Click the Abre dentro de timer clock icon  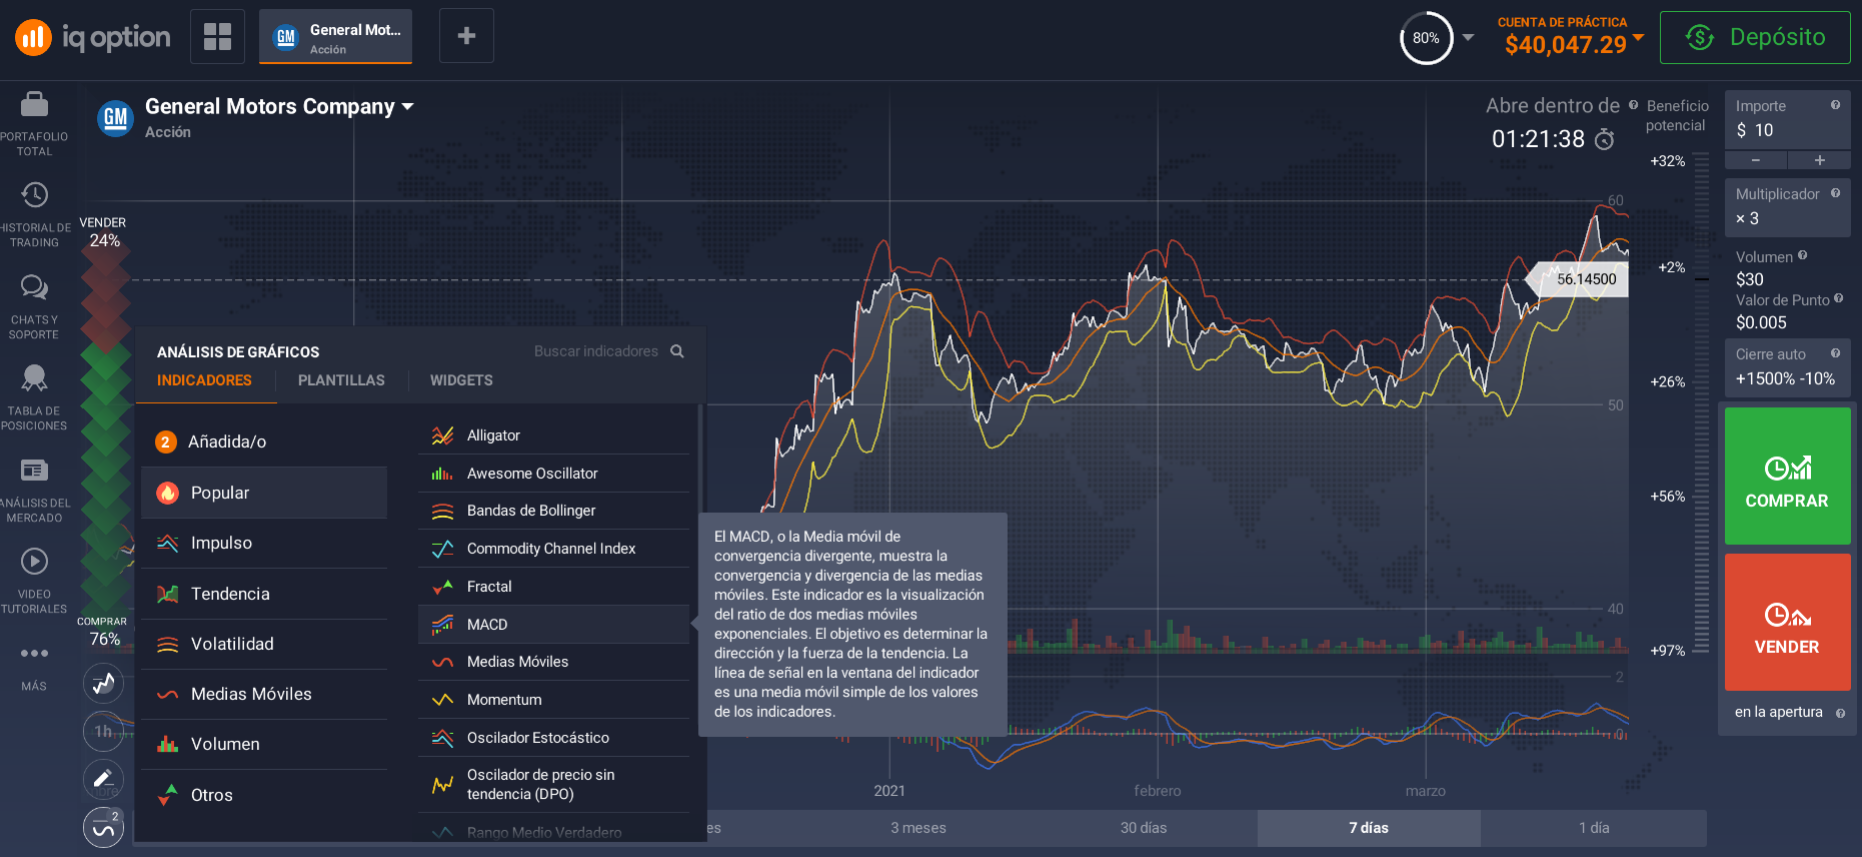coord(1604,139)
